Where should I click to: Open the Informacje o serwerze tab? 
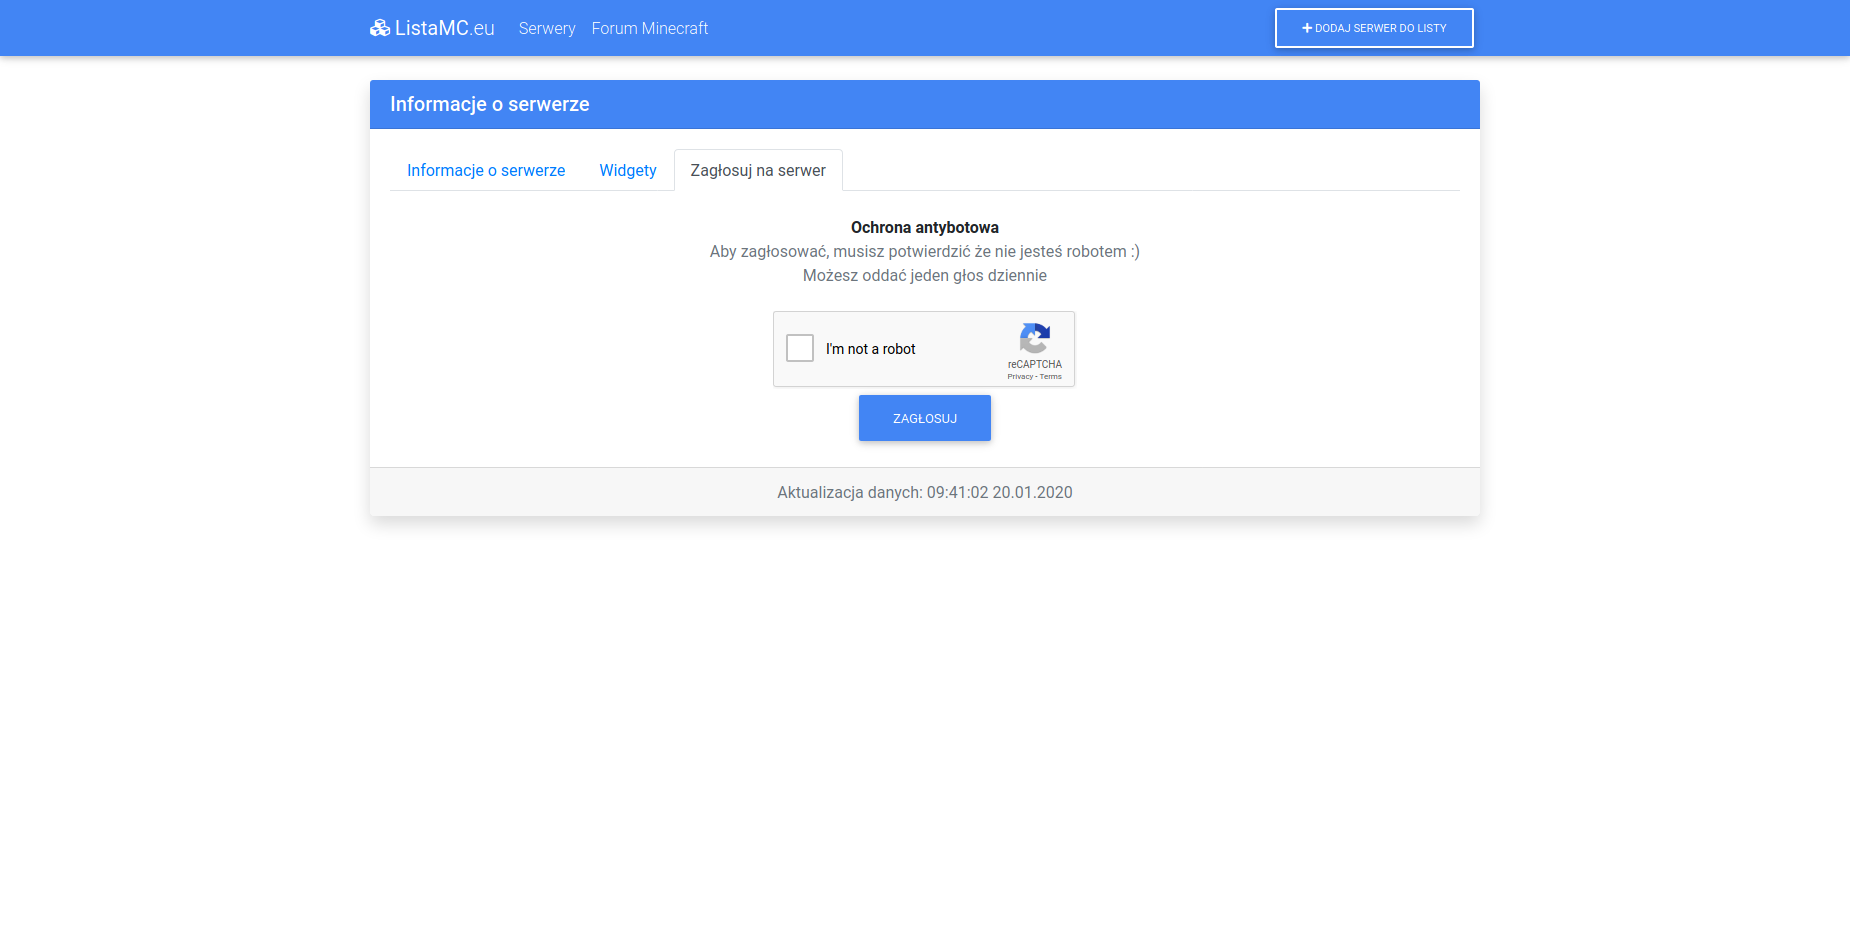coord(486,171)
